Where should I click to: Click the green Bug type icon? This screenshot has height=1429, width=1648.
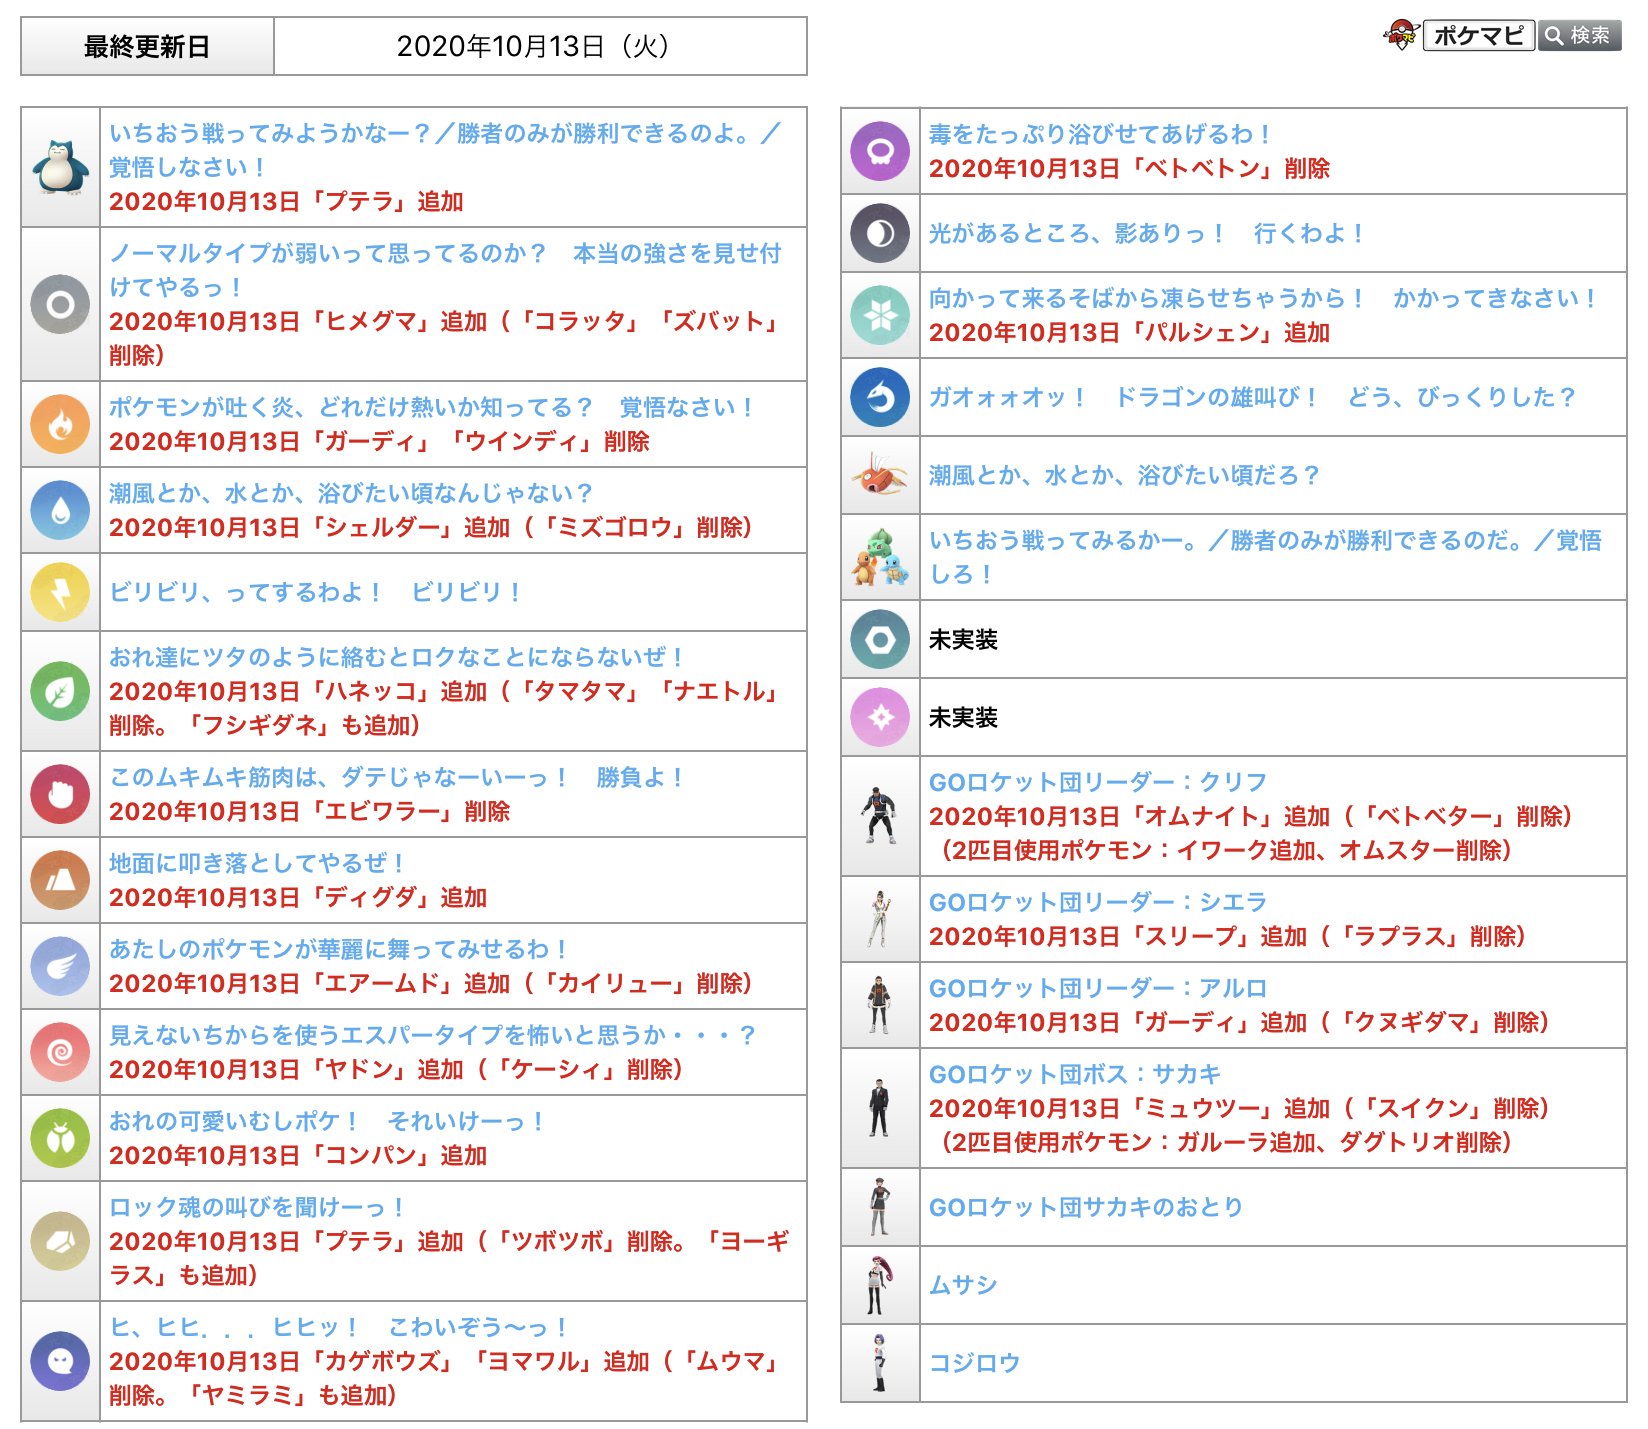click(x=60, y=1138)
